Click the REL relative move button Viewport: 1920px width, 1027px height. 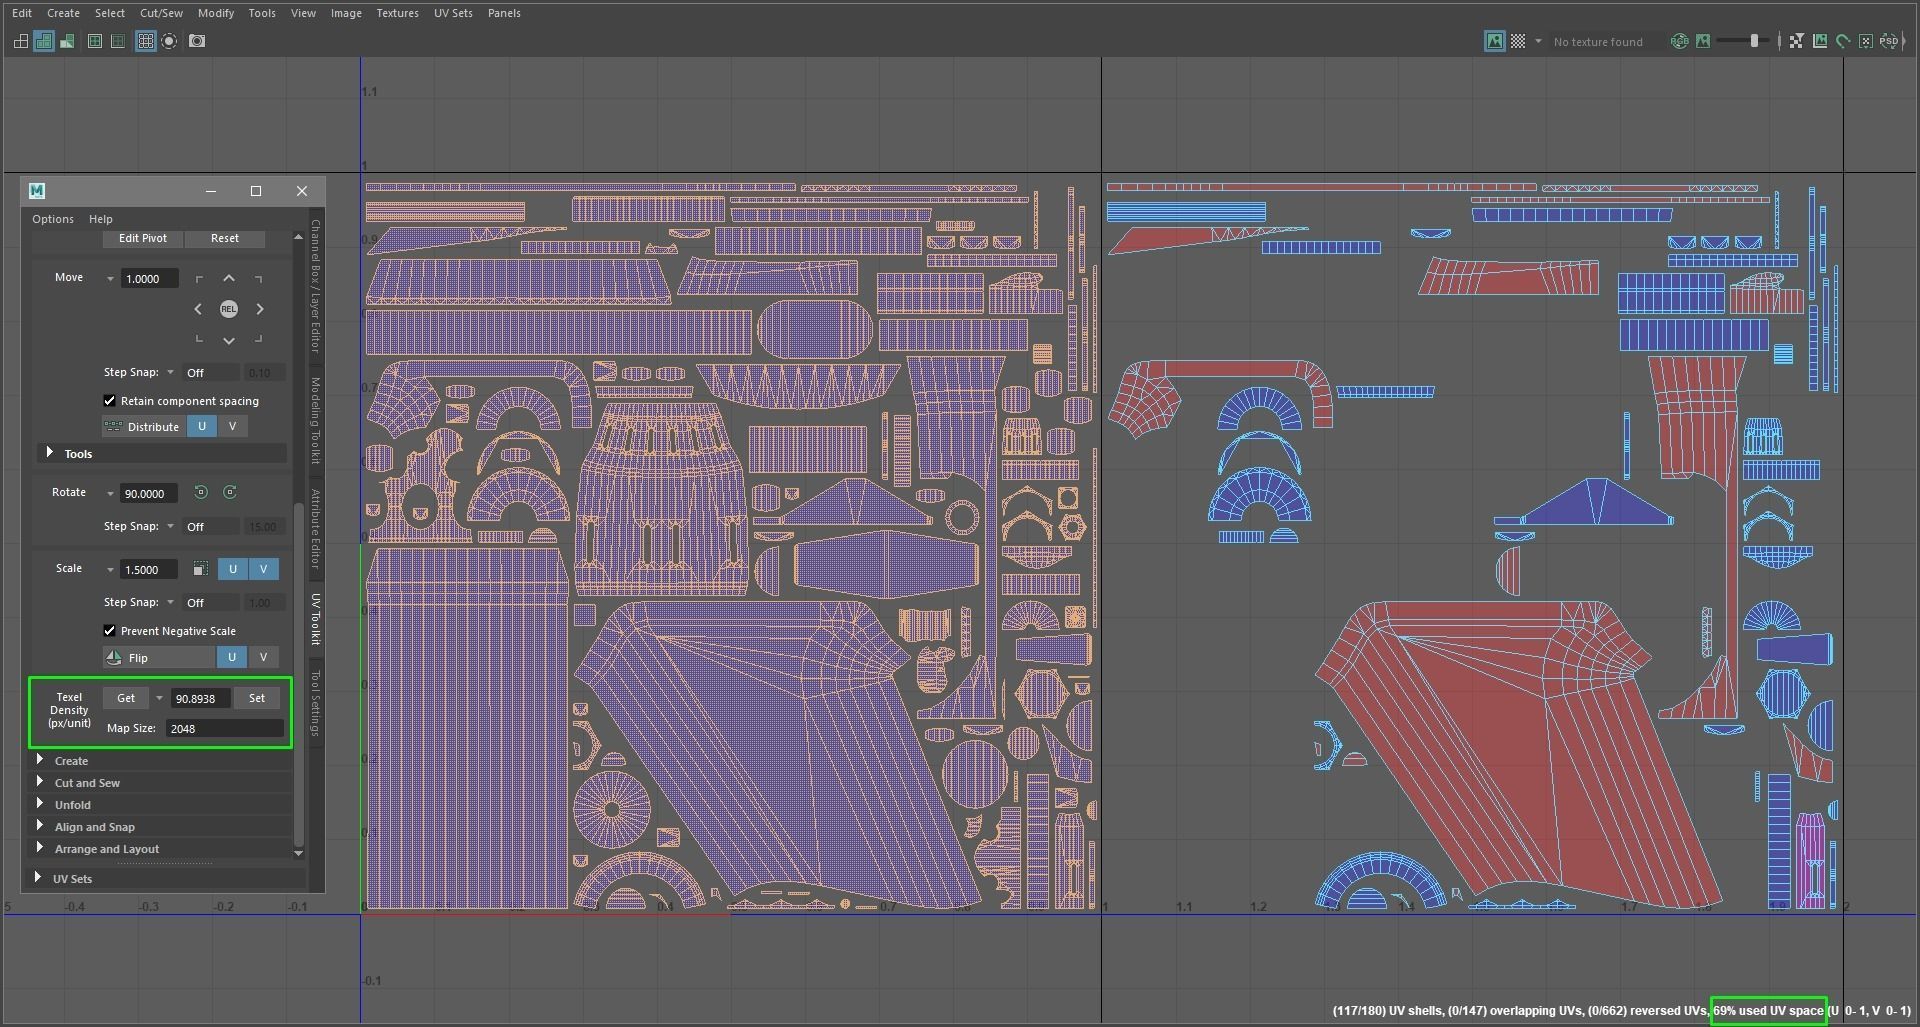tap(229, 309)
